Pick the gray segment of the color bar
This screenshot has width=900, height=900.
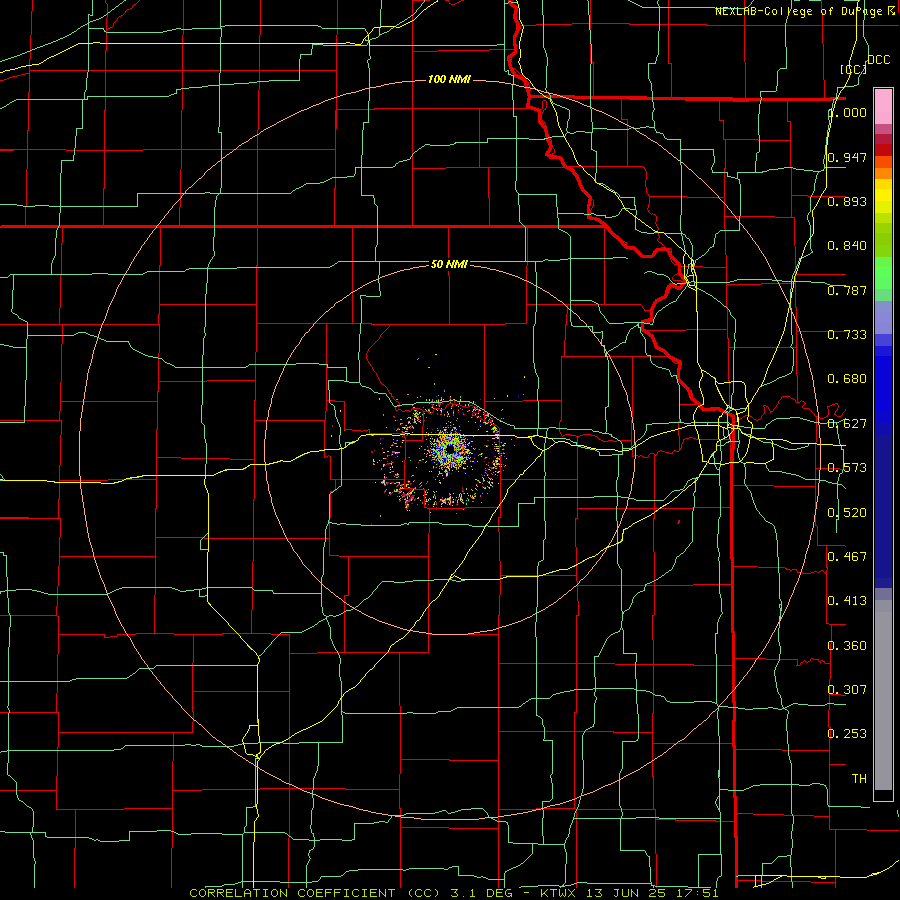[x=883, y=695]
